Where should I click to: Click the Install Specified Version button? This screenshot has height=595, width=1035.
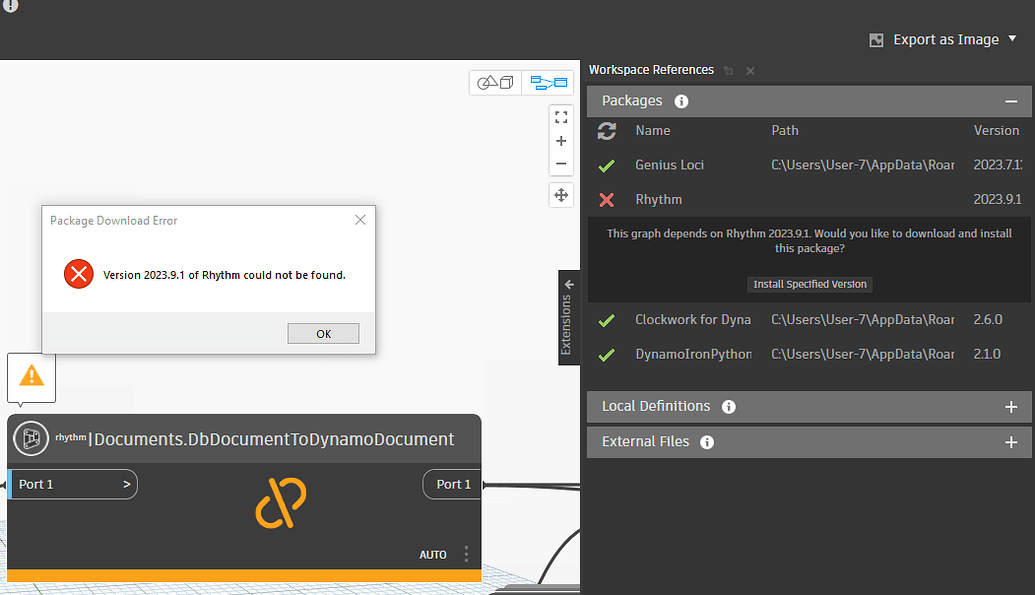click(x=809, y=284)
